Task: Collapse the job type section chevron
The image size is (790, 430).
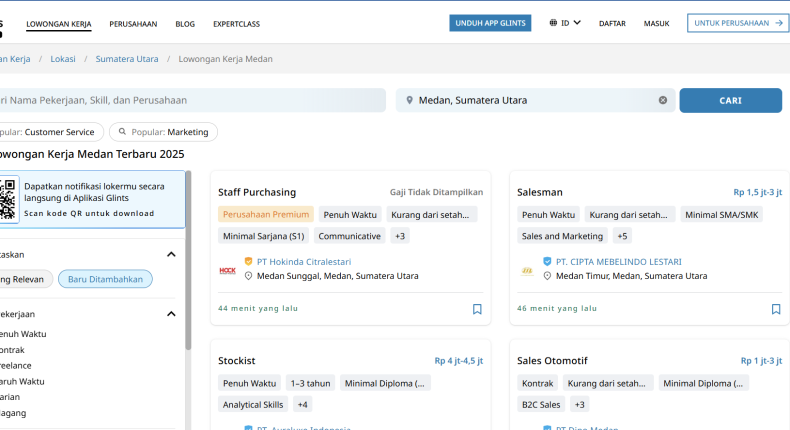Action: 171,314
